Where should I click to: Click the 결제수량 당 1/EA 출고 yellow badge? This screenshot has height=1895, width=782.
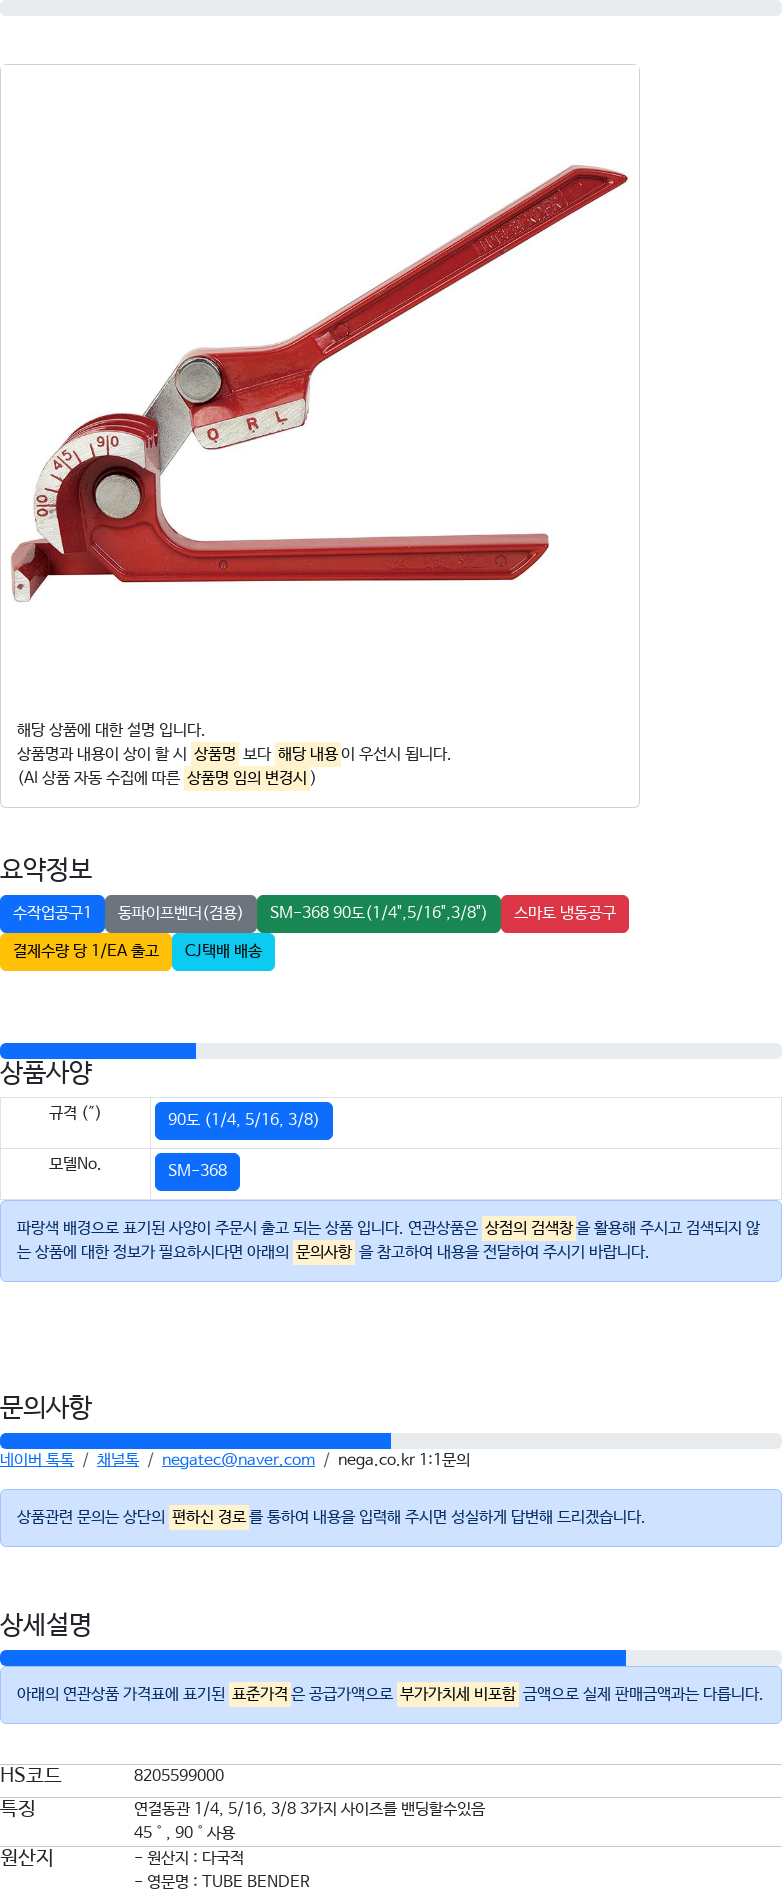coord(86,951)
